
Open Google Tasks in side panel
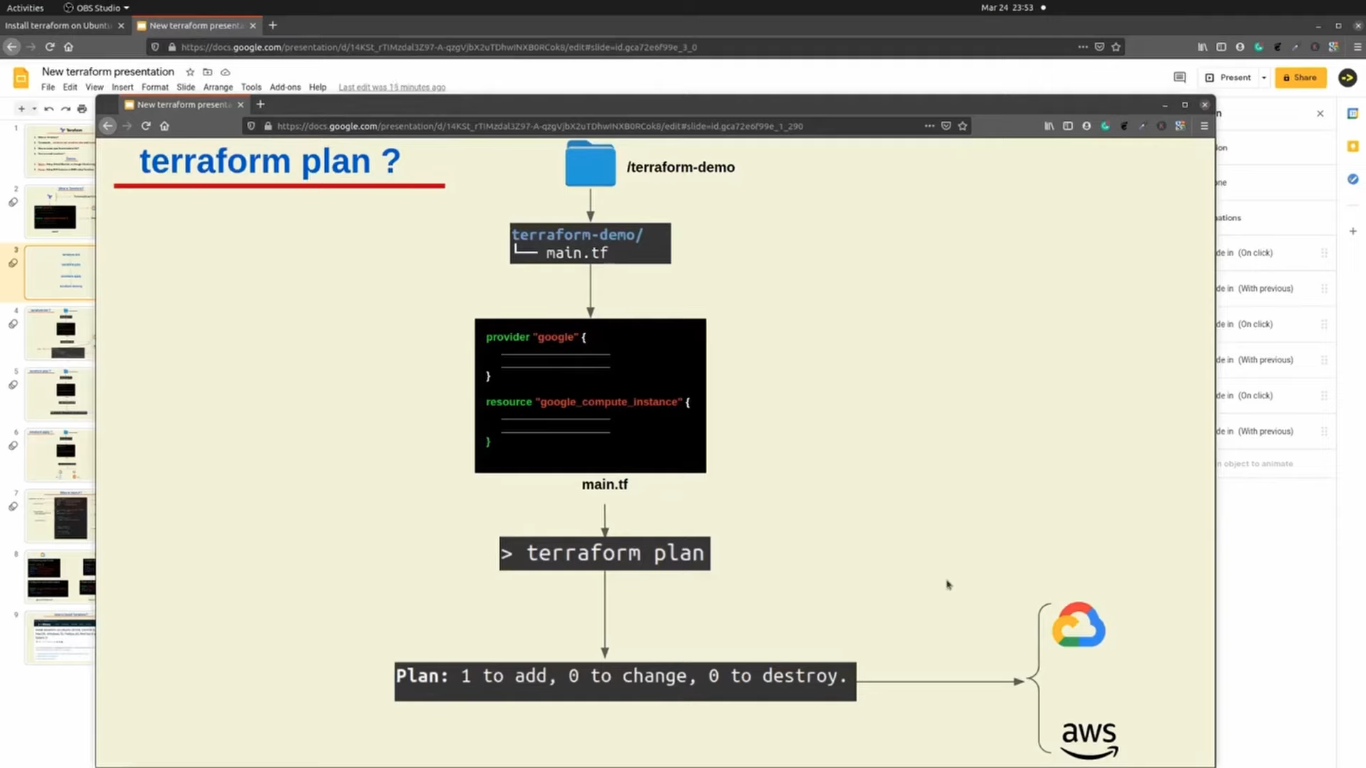point(1352,179)
